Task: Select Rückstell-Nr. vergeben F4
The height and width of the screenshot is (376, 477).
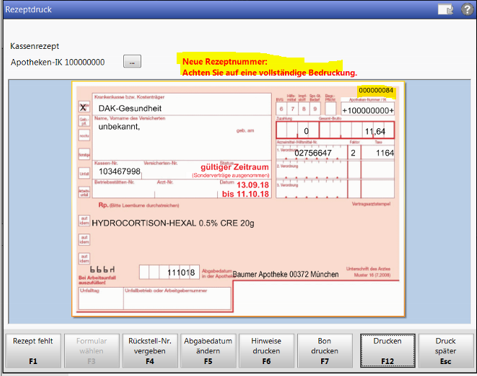Action: (150, 351)
